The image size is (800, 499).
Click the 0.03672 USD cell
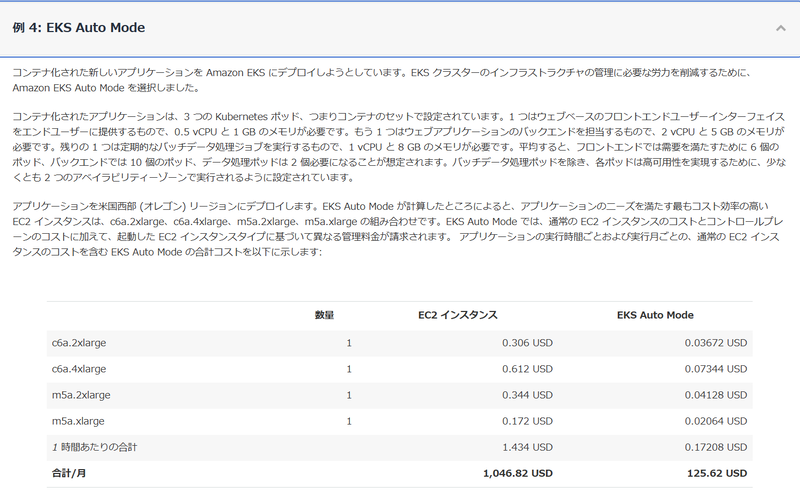tap(716, 343)
